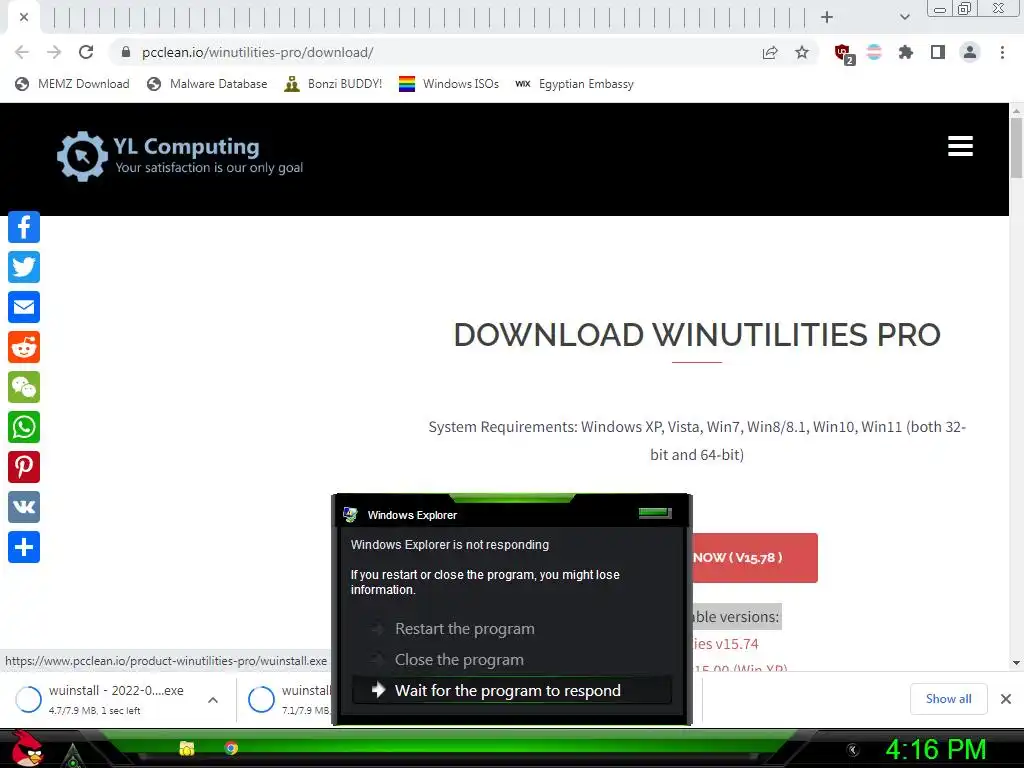
Task: Open a new browser tab
Action: (827, 17)
